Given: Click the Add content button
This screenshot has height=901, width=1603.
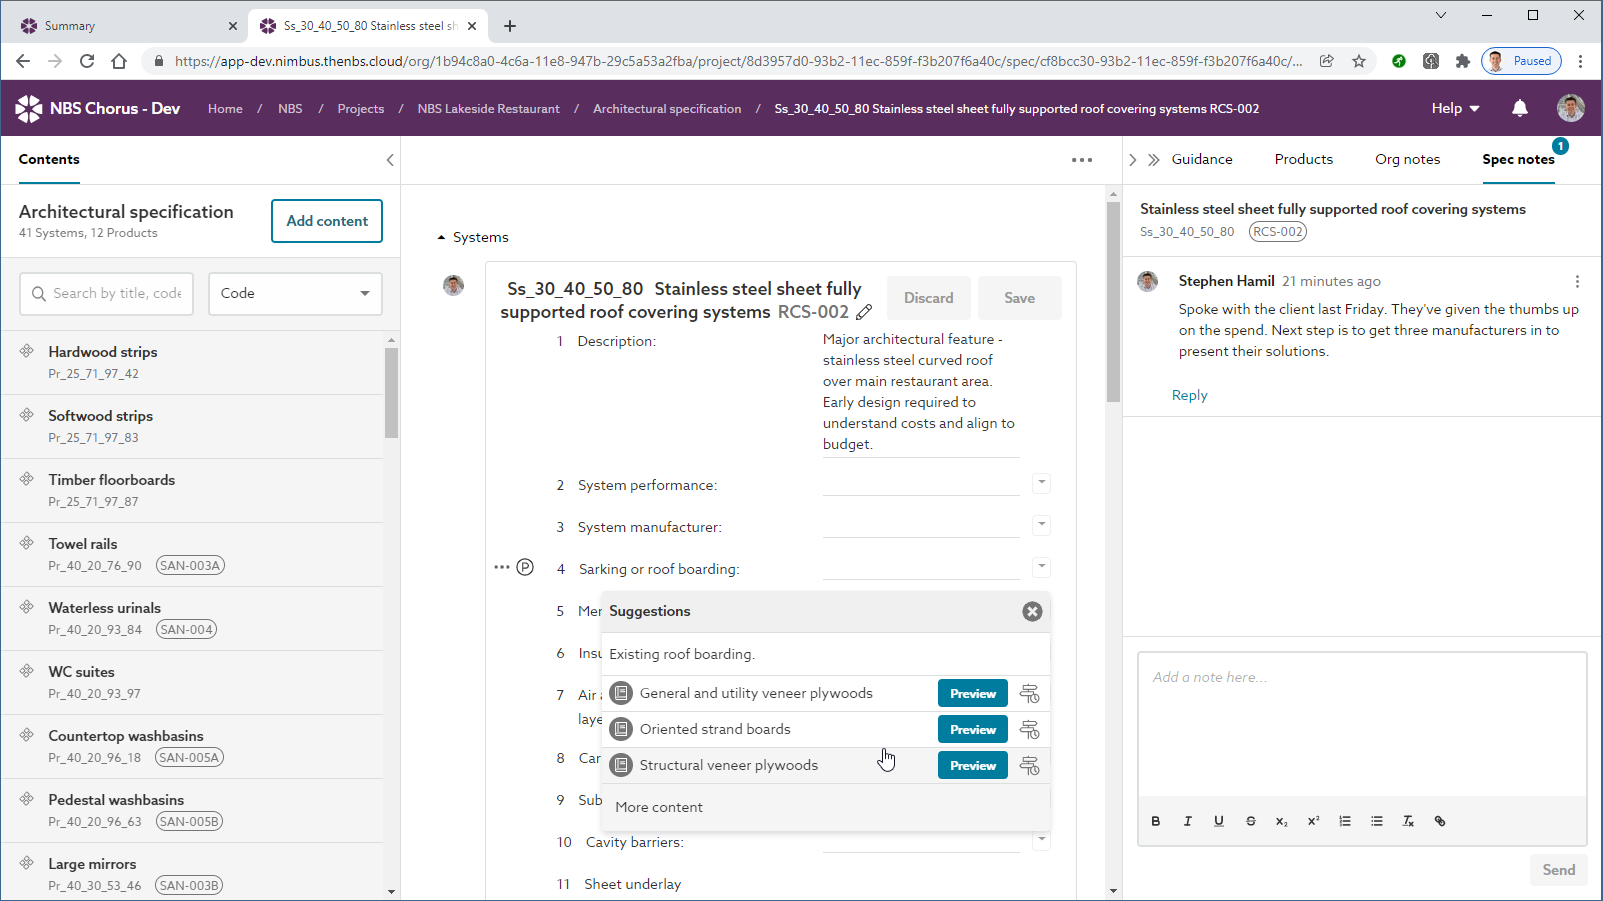Looking at the screenshot, I should pos(327,221).
